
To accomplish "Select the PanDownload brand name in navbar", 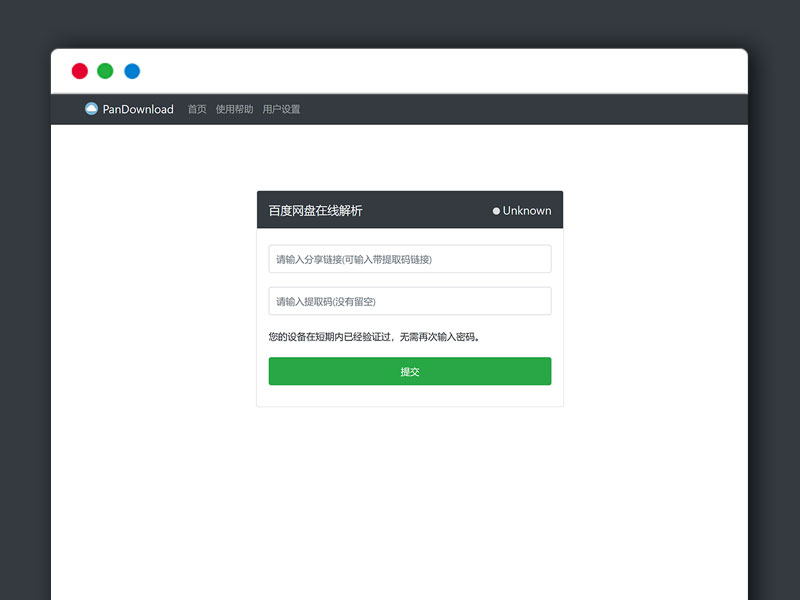I will coord(138,109).
